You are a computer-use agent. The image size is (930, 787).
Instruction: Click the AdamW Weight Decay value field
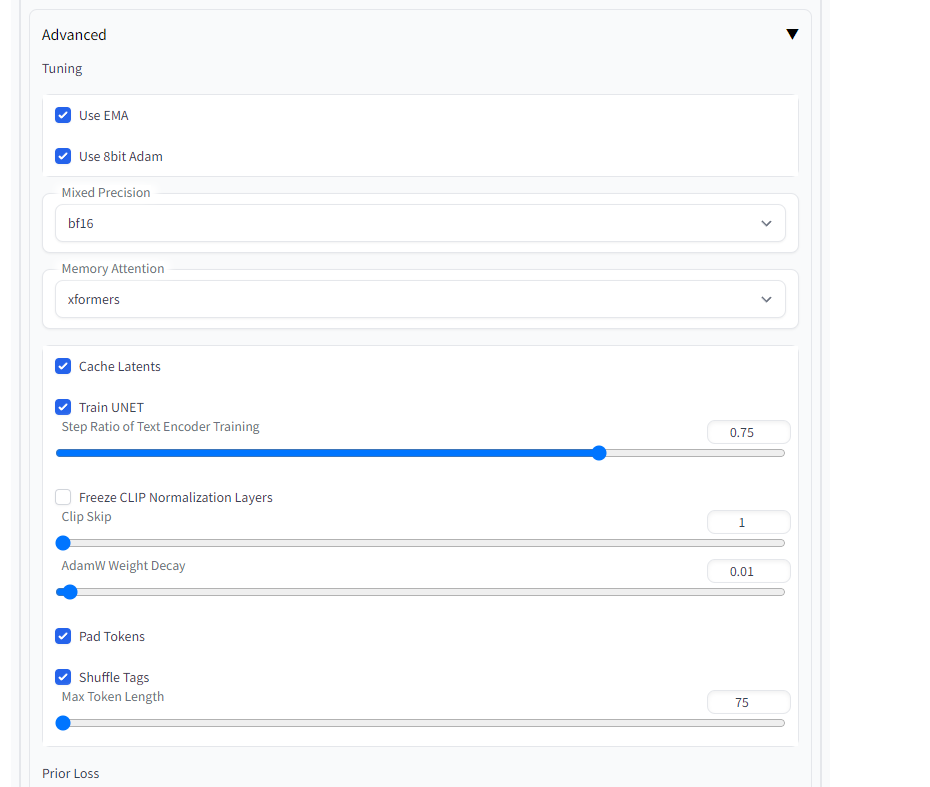[x=748, y=571]
